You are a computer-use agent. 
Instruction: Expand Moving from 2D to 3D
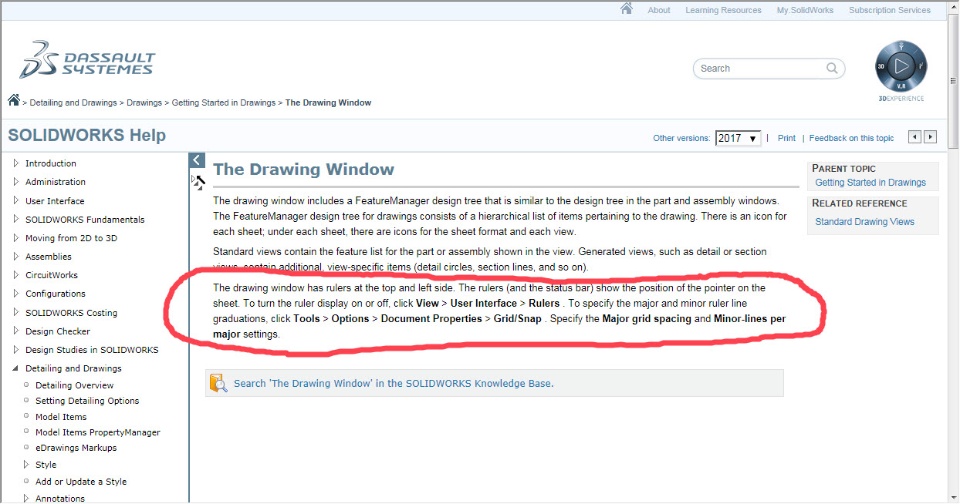tap(16, 238)
